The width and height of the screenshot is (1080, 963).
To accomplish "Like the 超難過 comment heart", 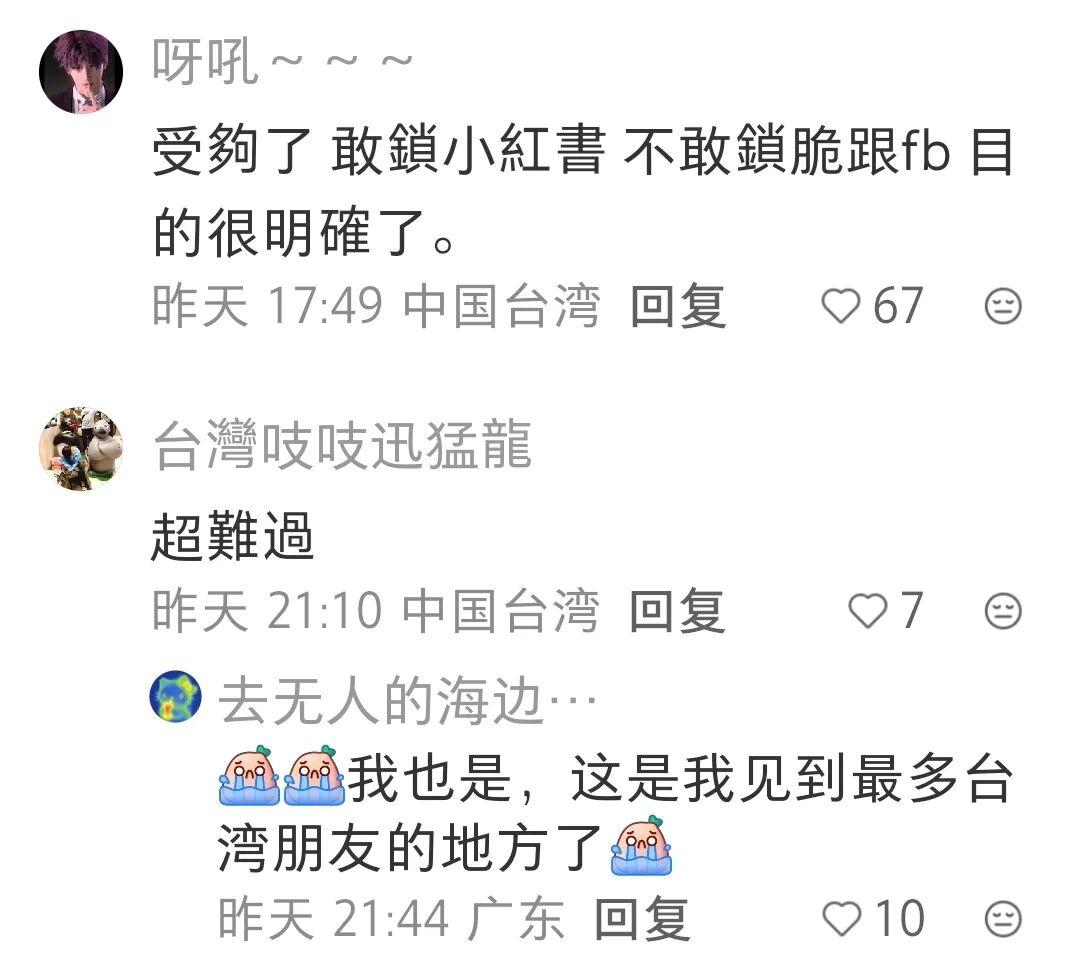I will (867, 611).
